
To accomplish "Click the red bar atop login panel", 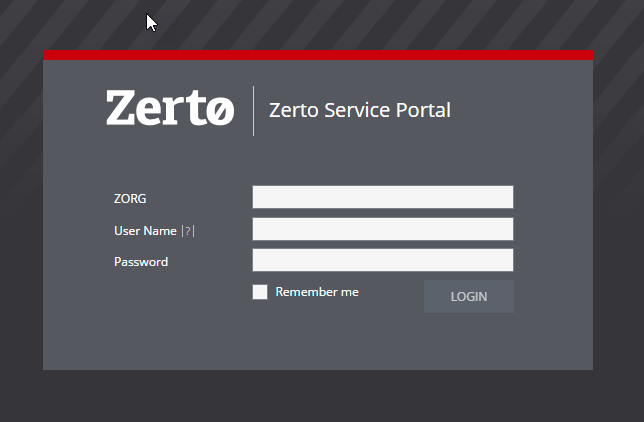I will pos(318,55).
